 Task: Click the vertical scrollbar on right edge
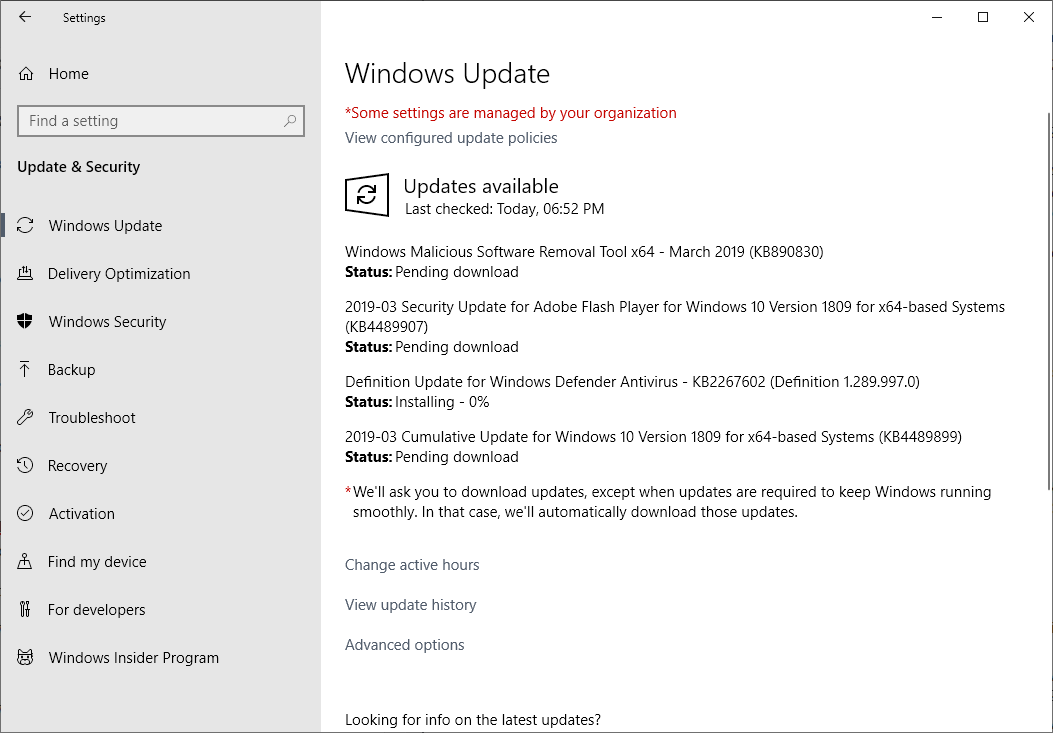1048,302
